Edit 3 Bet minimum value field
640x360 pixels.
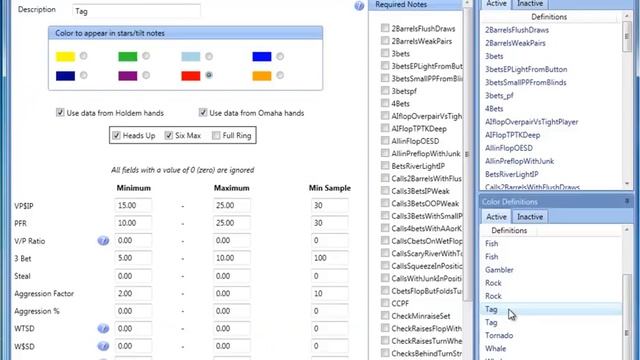click(133, 258)
